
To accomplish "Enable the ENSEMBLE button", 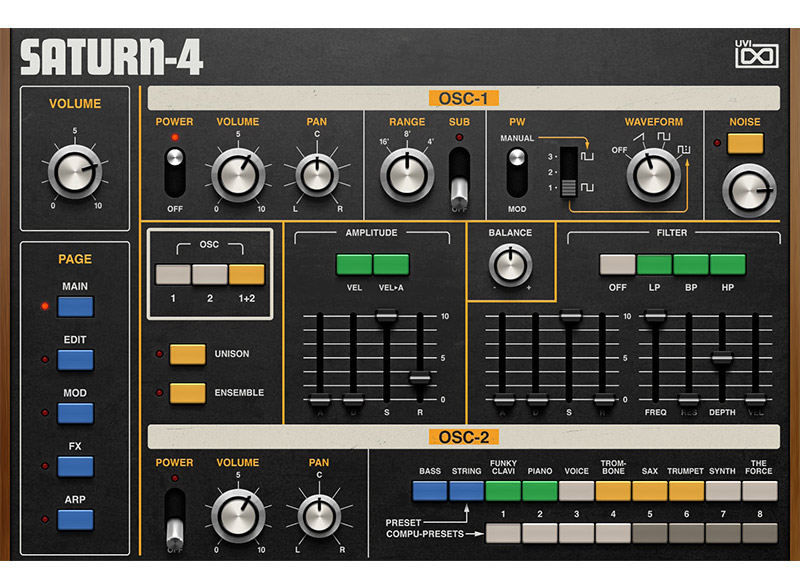I will tap(188, 393).
